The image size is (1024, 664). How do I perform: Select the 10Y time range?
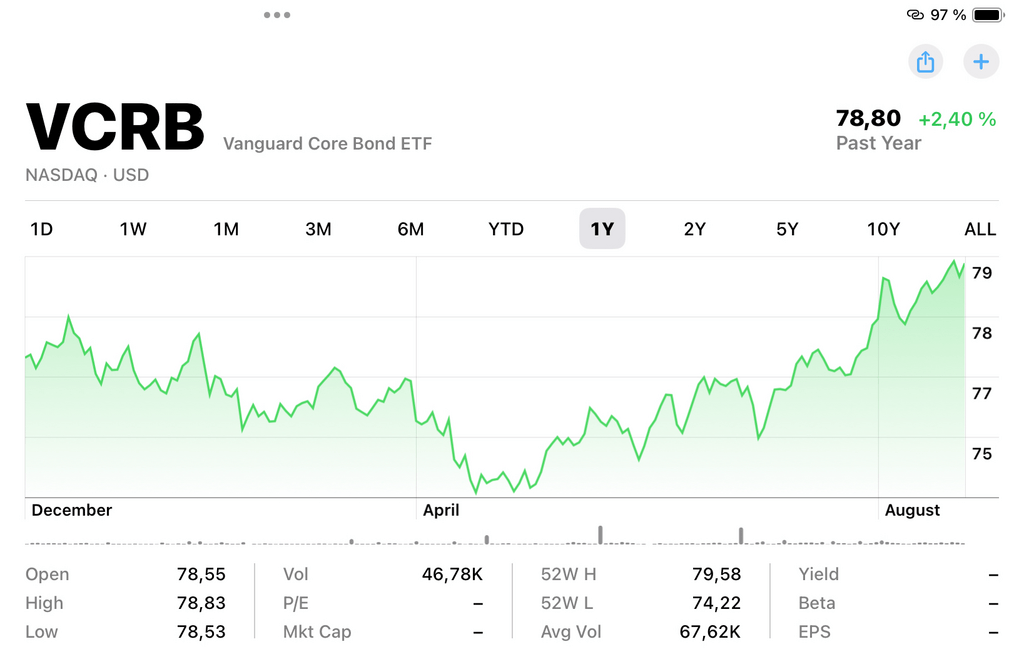click(883, 229)
